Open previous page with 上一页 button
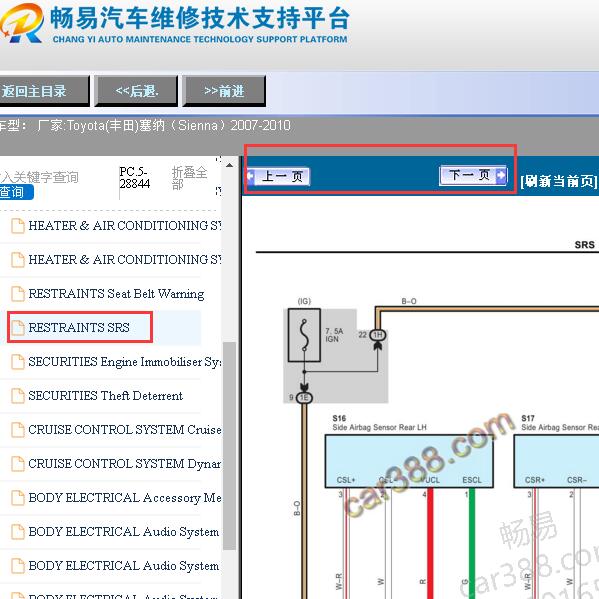 278,176
